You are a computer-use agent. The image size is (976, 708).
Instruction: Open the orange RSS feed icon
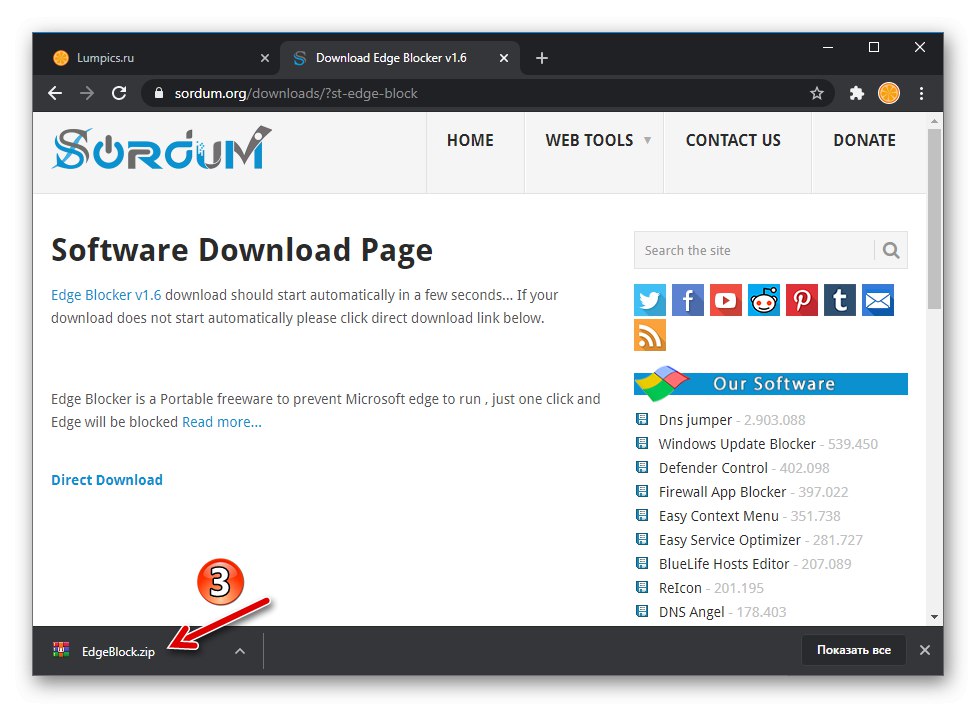coord(650,335)
